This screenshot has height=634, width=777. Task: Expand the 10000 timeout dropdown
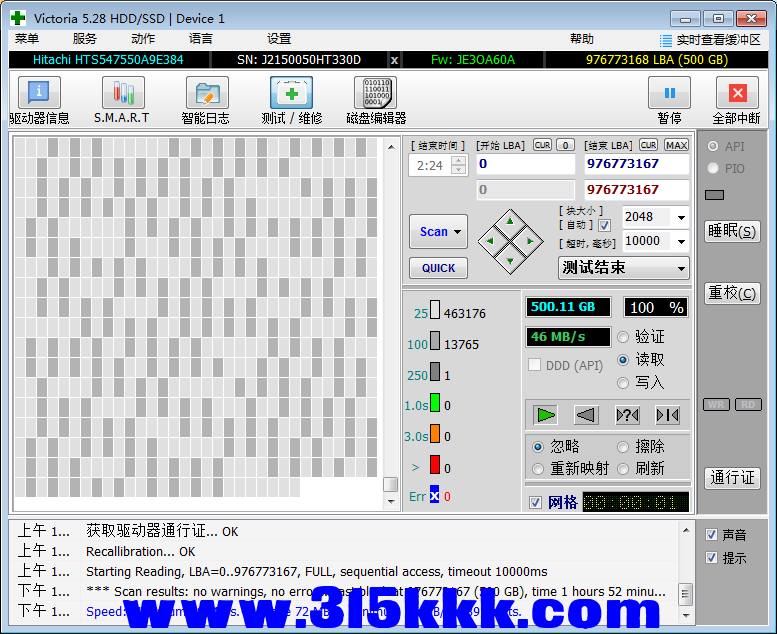click(x=681, y=242)
